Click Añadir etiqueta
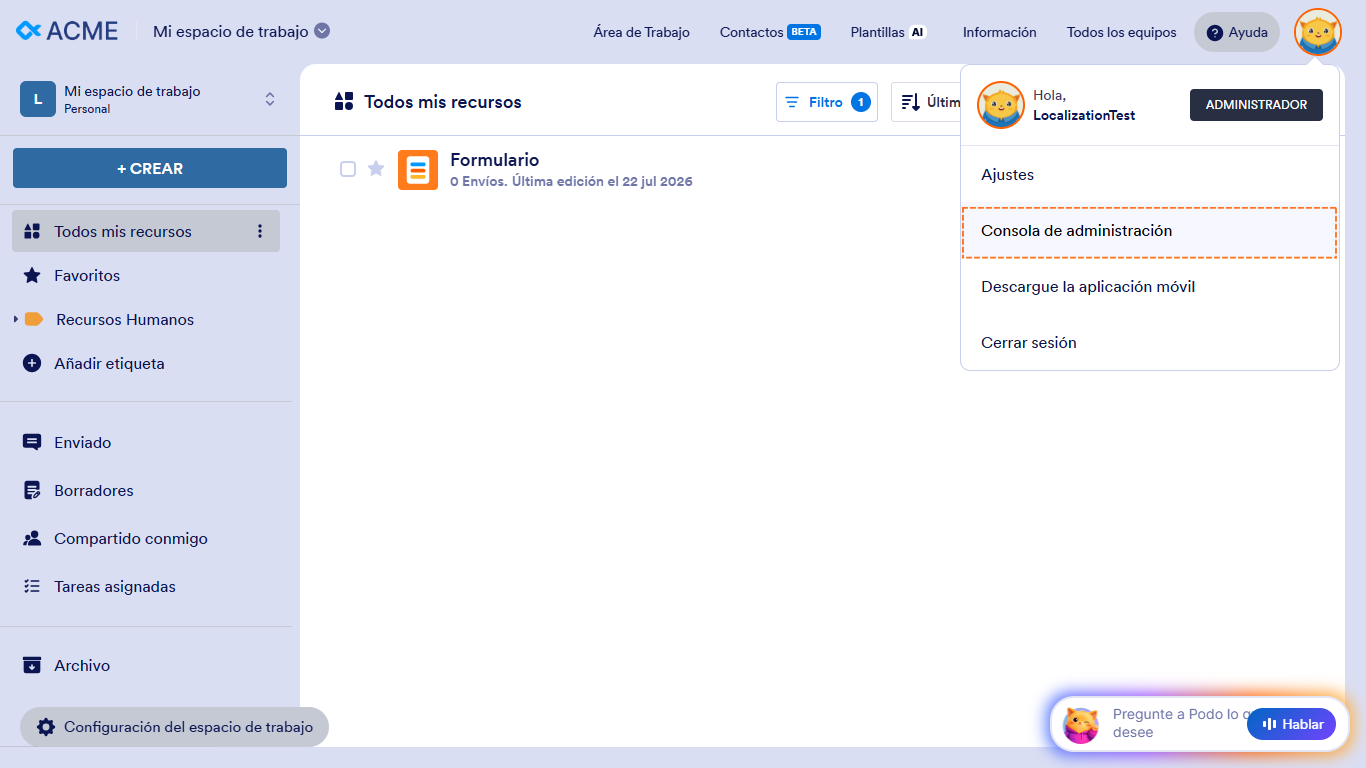1366x768 pixels. (x=109, y=363)
